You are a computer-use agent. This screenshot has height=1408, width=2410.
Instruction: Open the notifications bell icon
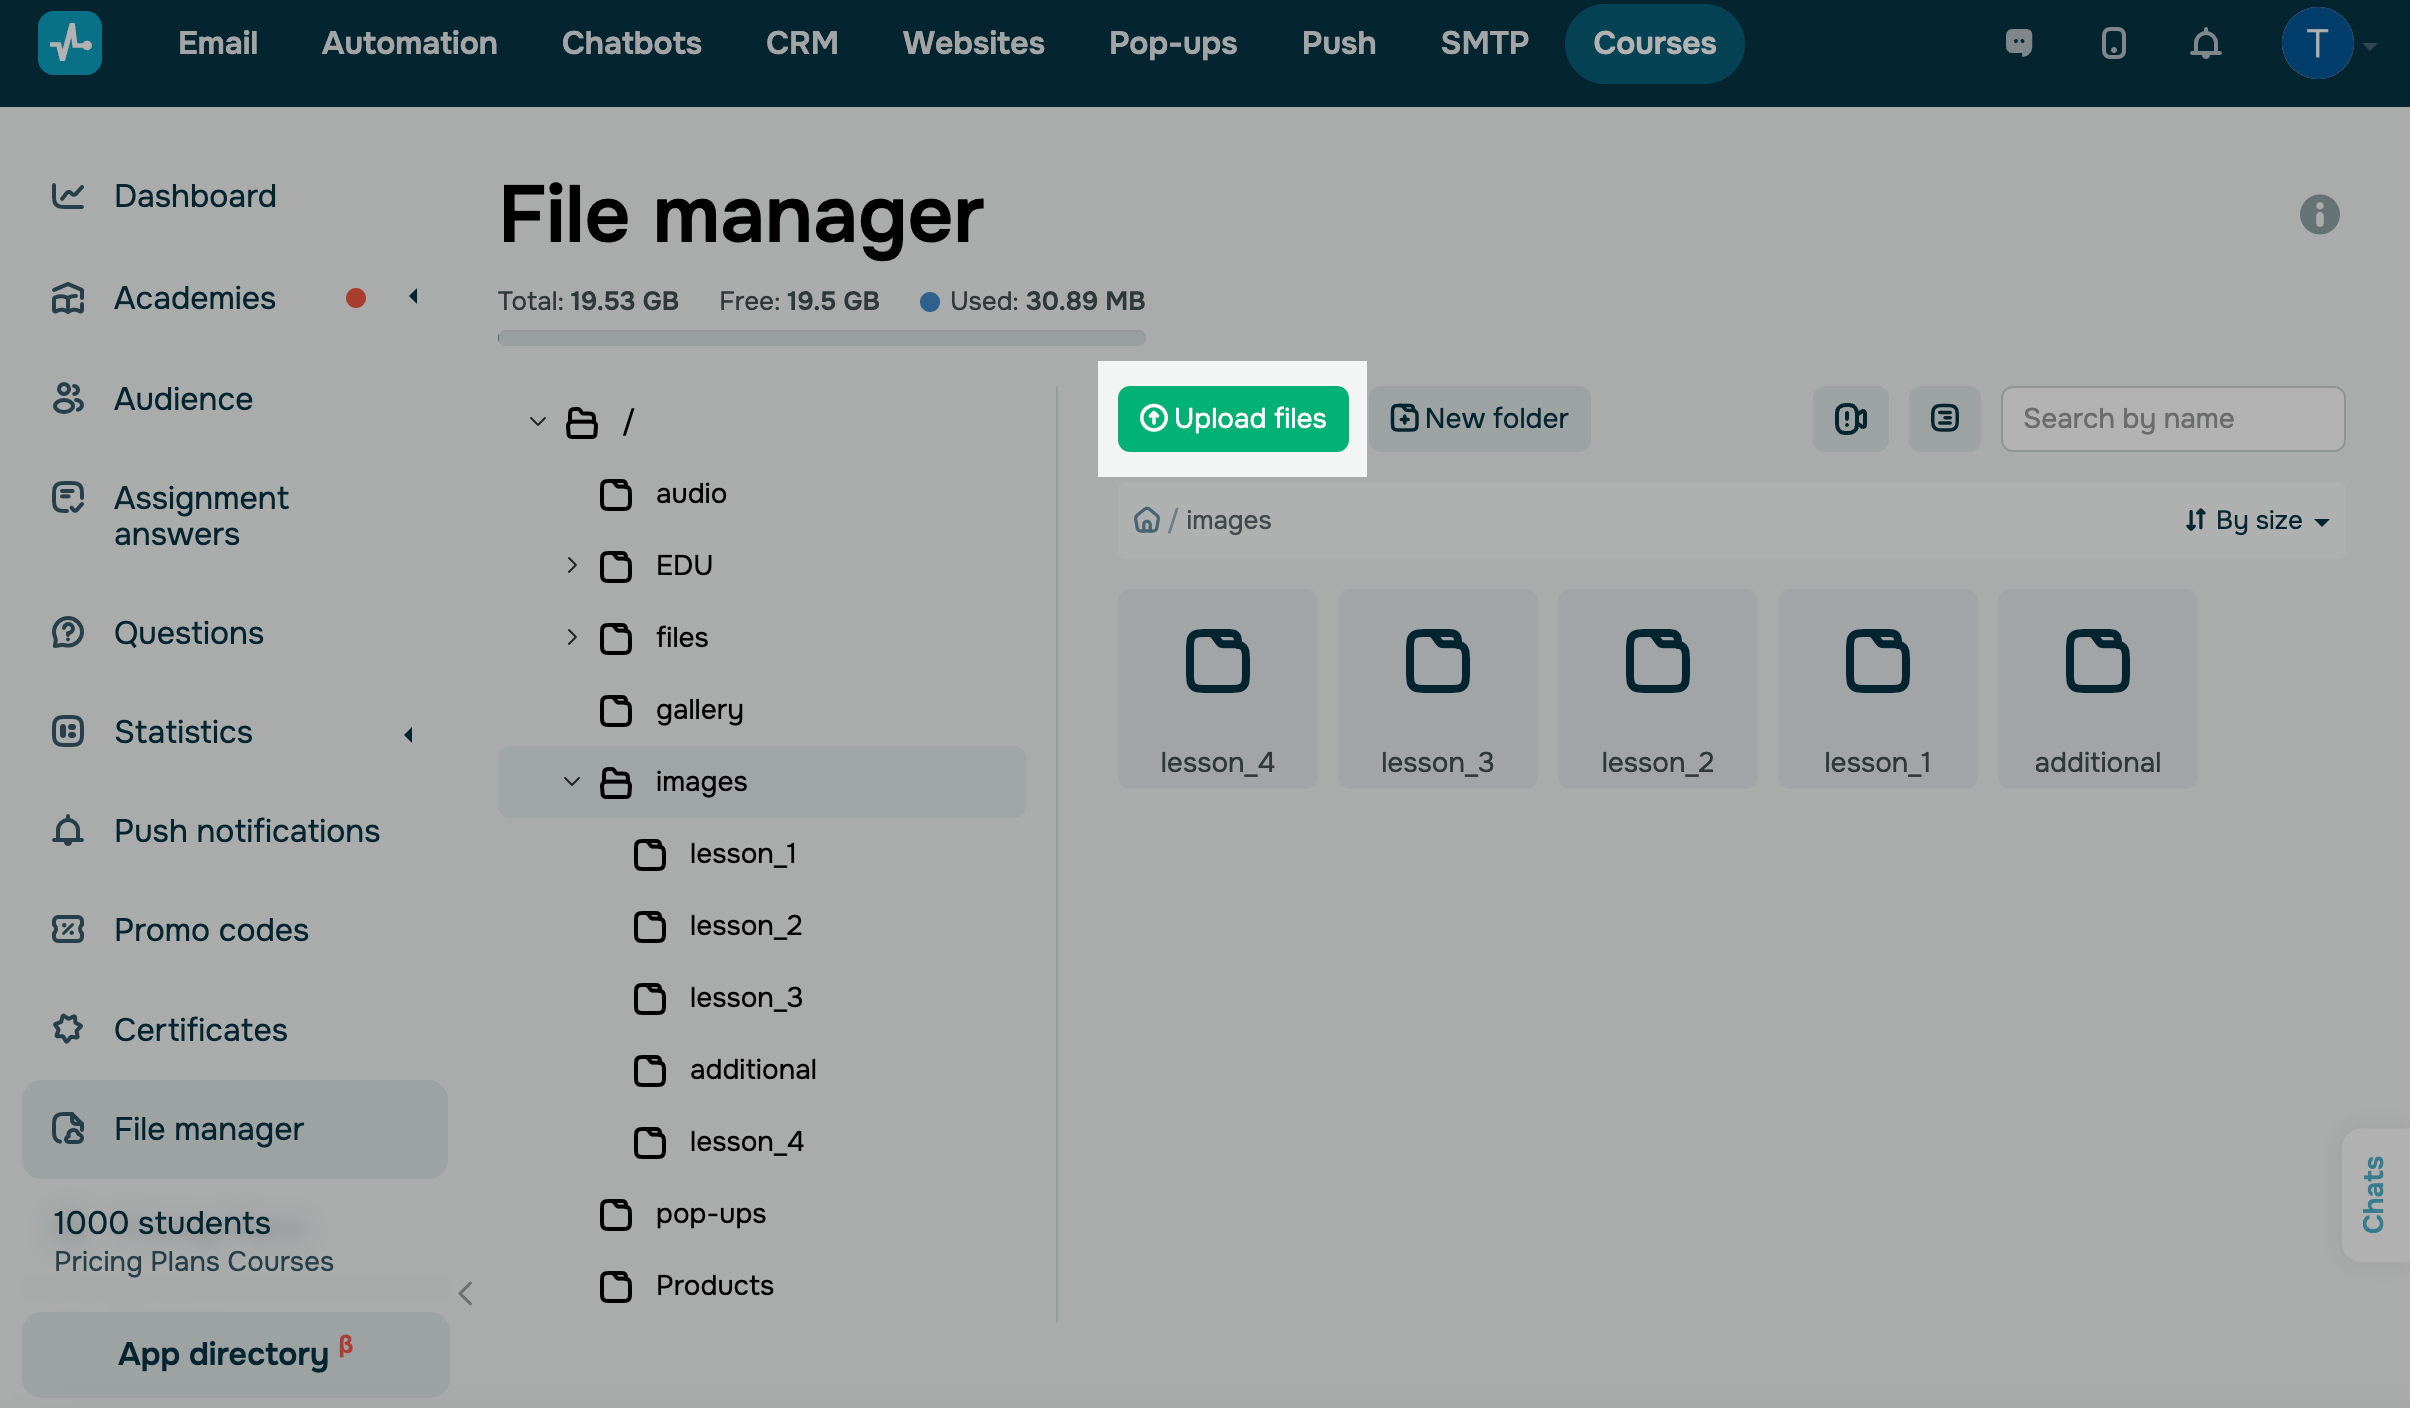(x=2205, y=43)
